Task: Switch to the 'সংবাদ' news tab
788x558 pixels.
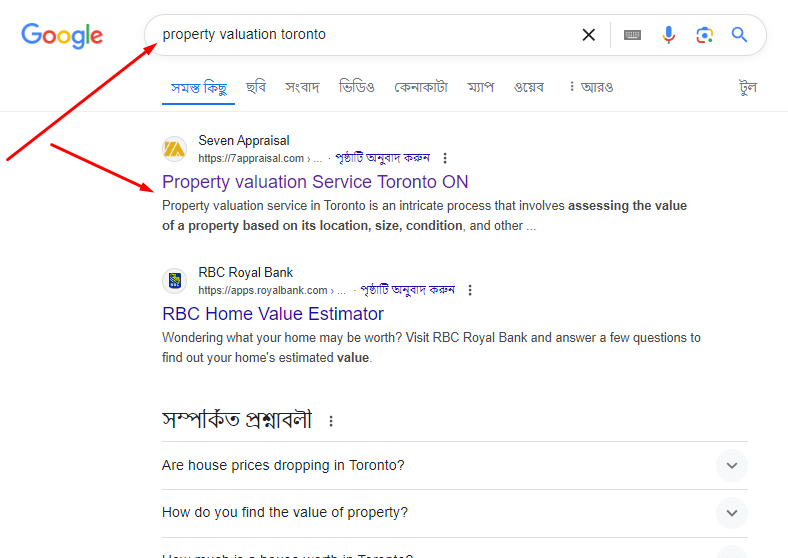Action: pyautogui.click(x=303, y=87)
